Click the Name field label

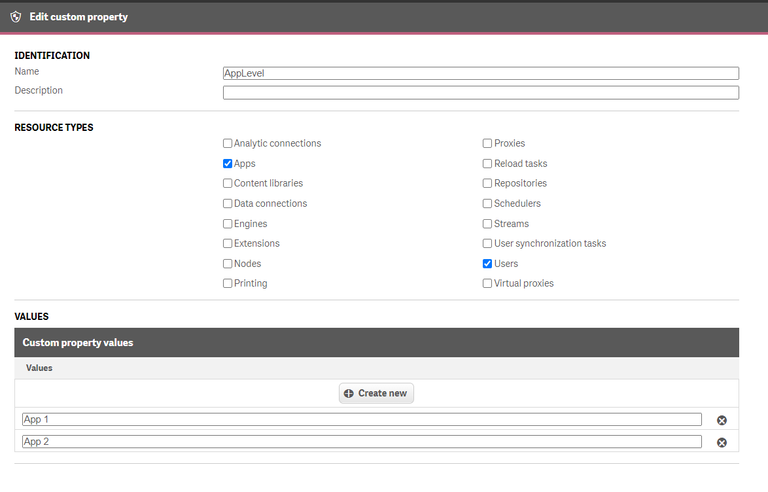point(26,72)
